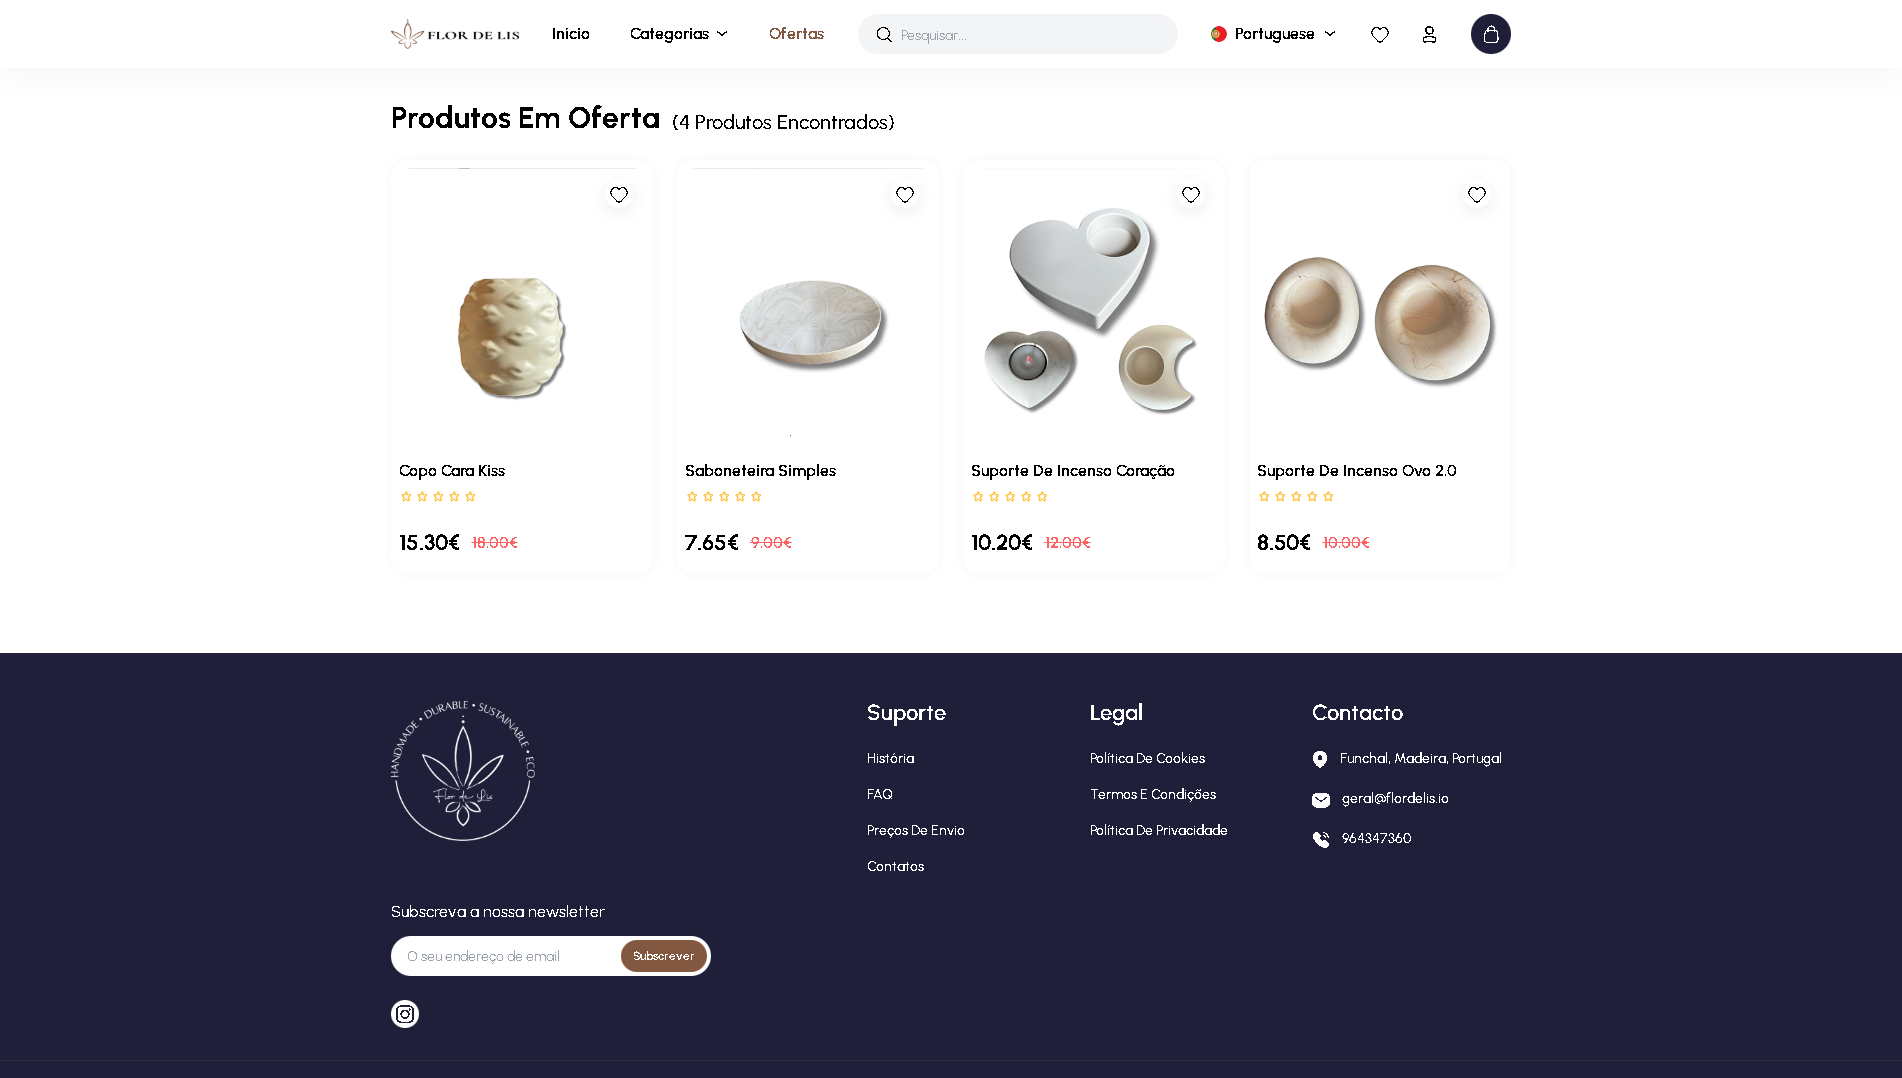Open the user account icon
The image size is (1902, 1078).
(x=1429, y=34)
